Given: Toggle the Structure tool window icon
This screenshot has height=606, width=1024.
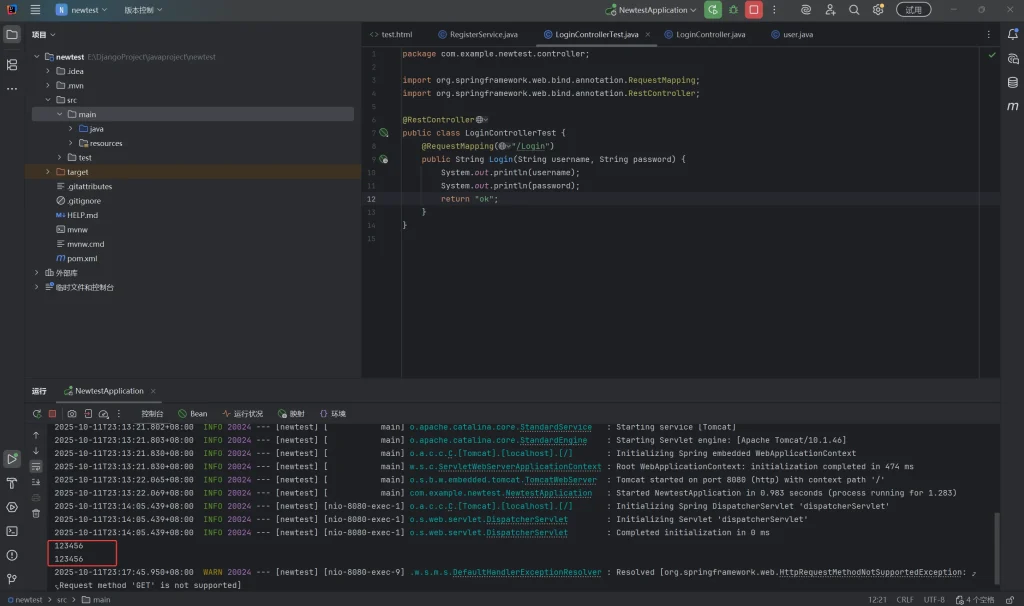Looking at the screenshot, I should pyautogui.click(x=12, y=64).
